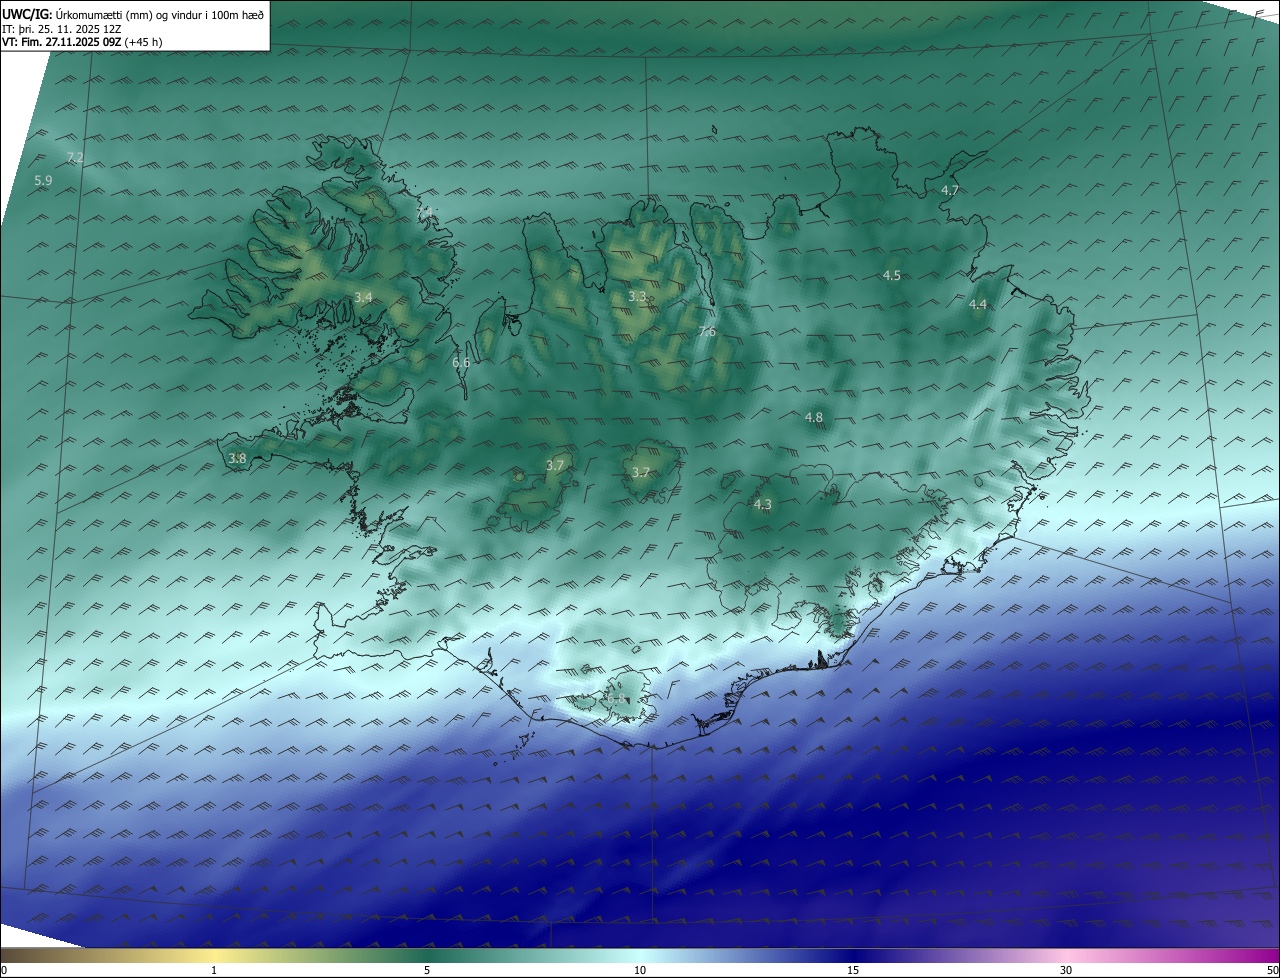1280x978 pixels.
Task: Click the 4.5 value label on the map
Action: [x=892, y=276]
